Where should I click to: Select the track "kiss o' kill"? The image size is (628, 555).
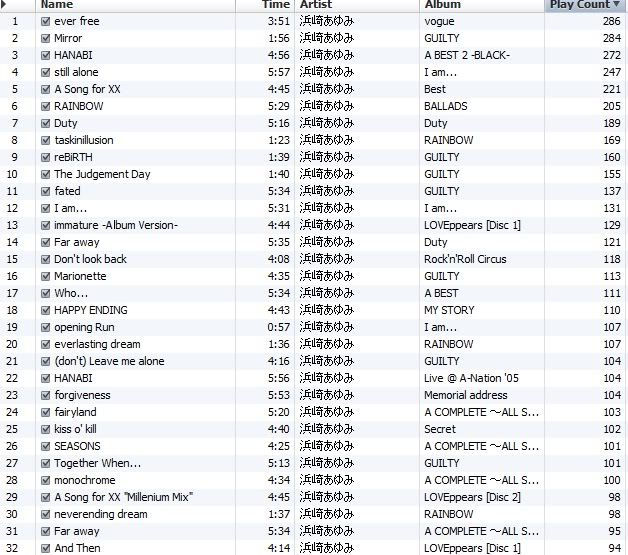pyautogui.click(x=75, y=429)
